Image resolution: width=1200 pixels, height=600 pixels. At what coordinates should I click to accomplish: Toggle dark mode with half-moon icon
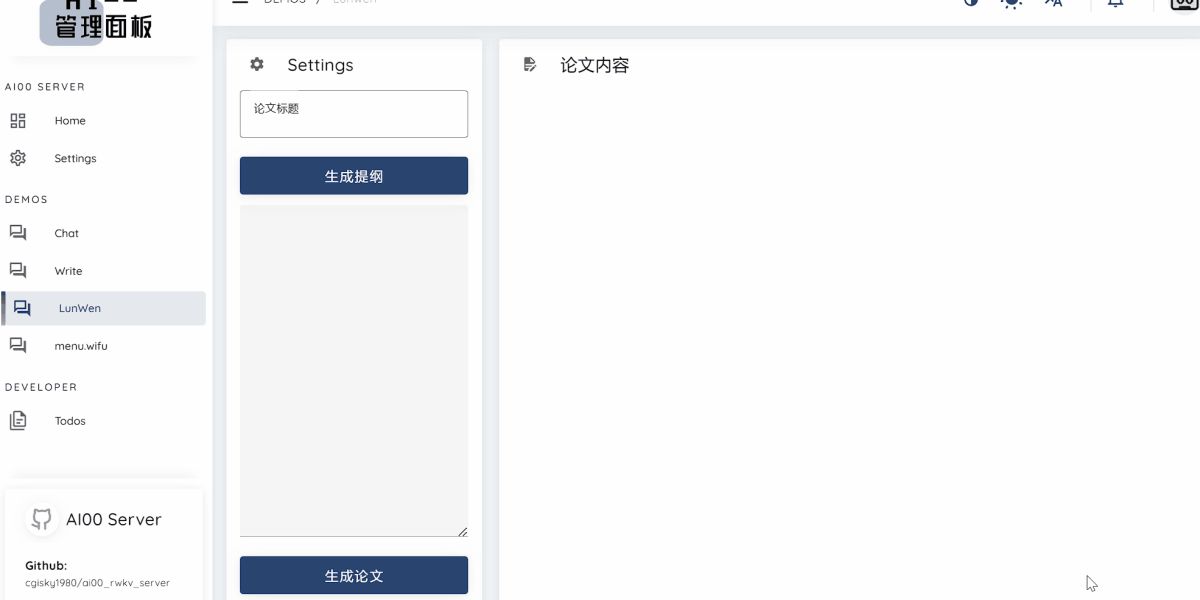coord(970,3)
